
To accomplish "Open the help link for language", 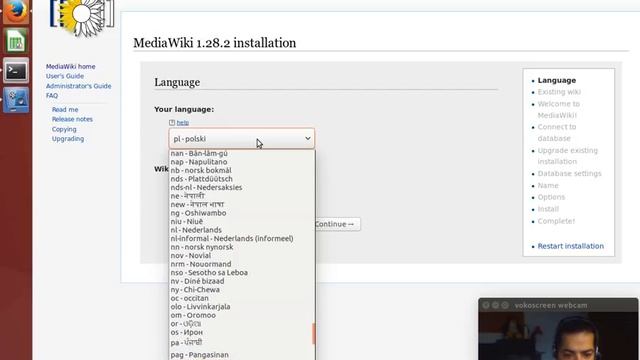I will coord(182,122).
